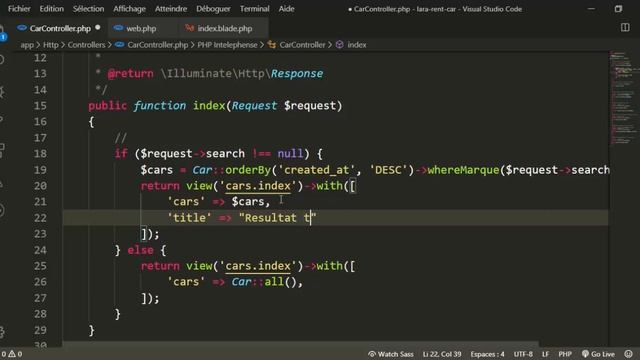
Task: Select the CarController class breadcrumb
Action: point(302,45)
